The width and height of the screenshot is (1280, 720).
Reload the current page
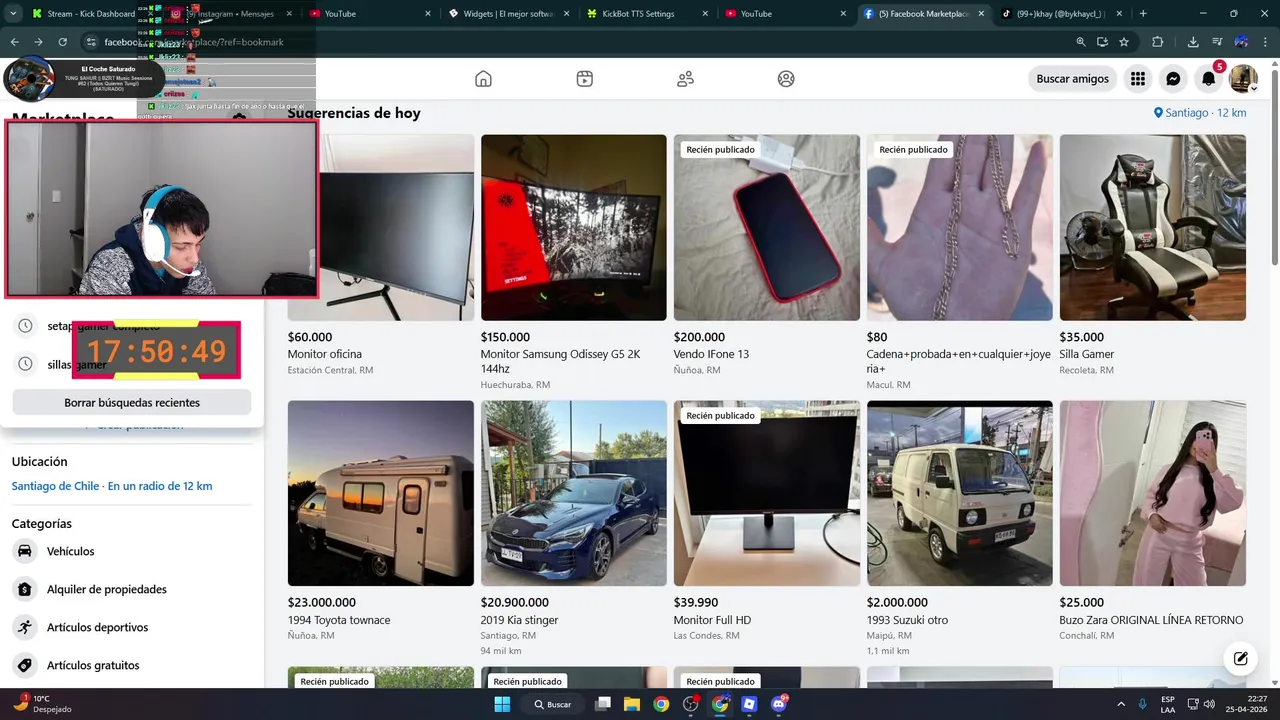click(63, 42)
